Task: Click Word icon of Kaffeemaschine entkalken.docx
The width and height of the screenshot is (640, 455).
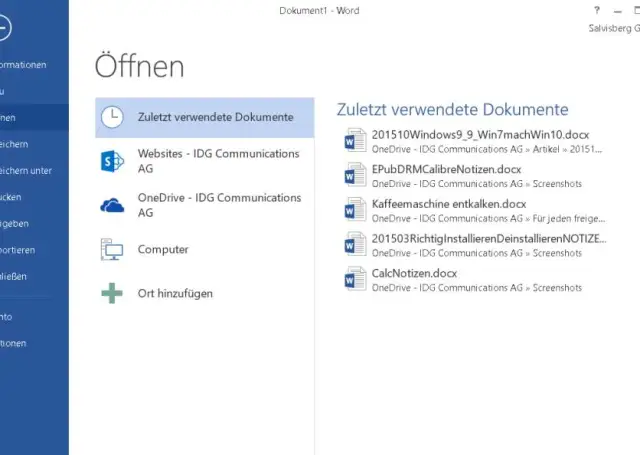Action: (x=355, y=210)
